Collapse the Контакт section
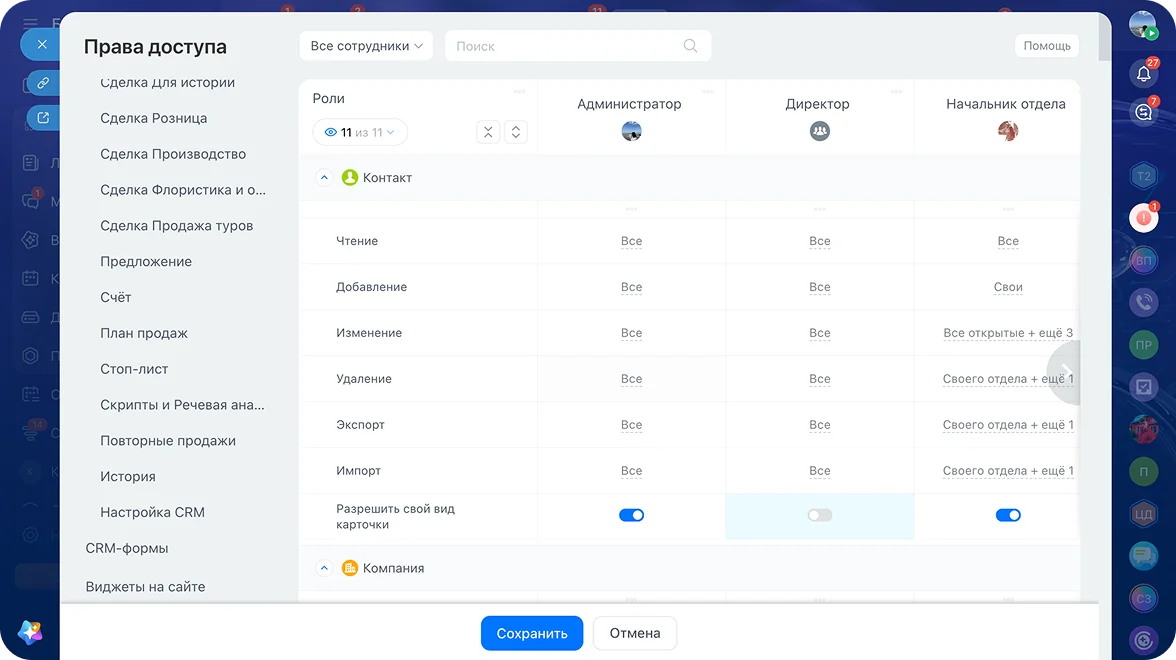 [324, 178]
